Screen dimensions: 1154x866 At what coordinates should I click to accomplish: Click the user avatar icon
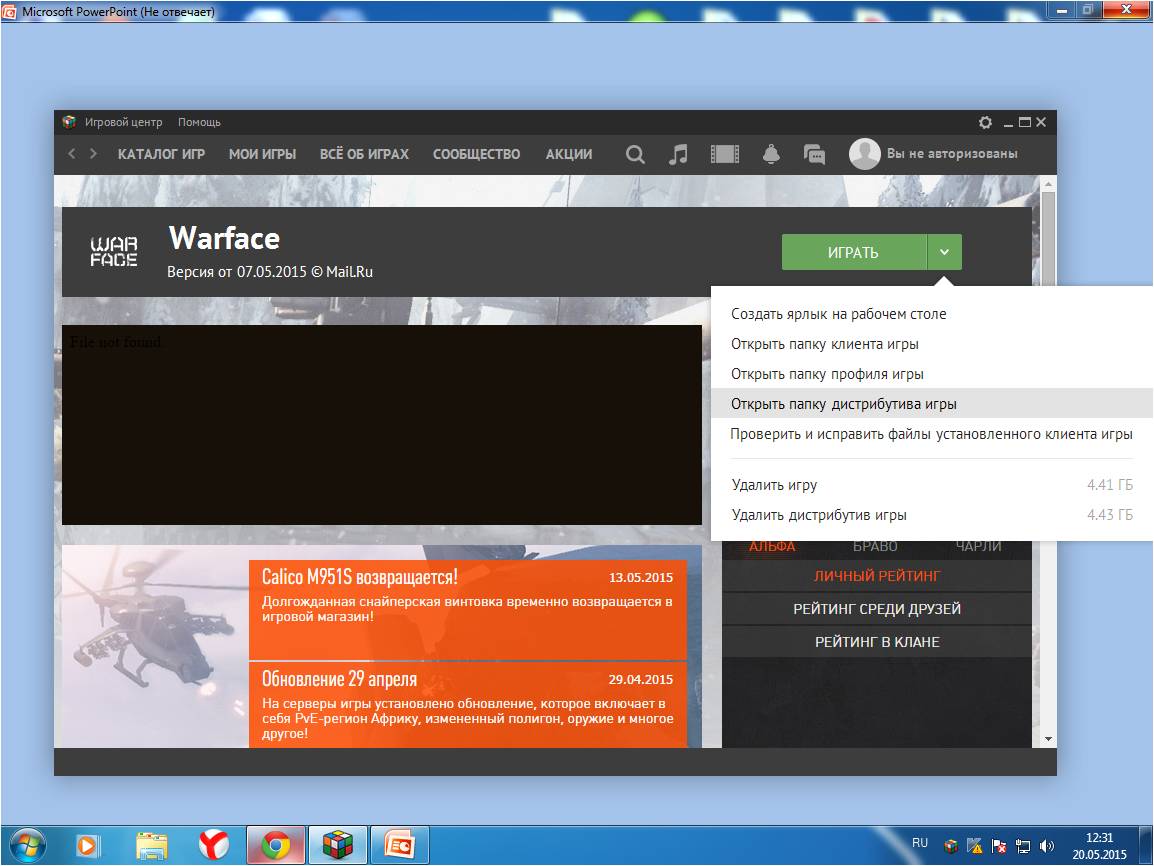pos(864,154)
